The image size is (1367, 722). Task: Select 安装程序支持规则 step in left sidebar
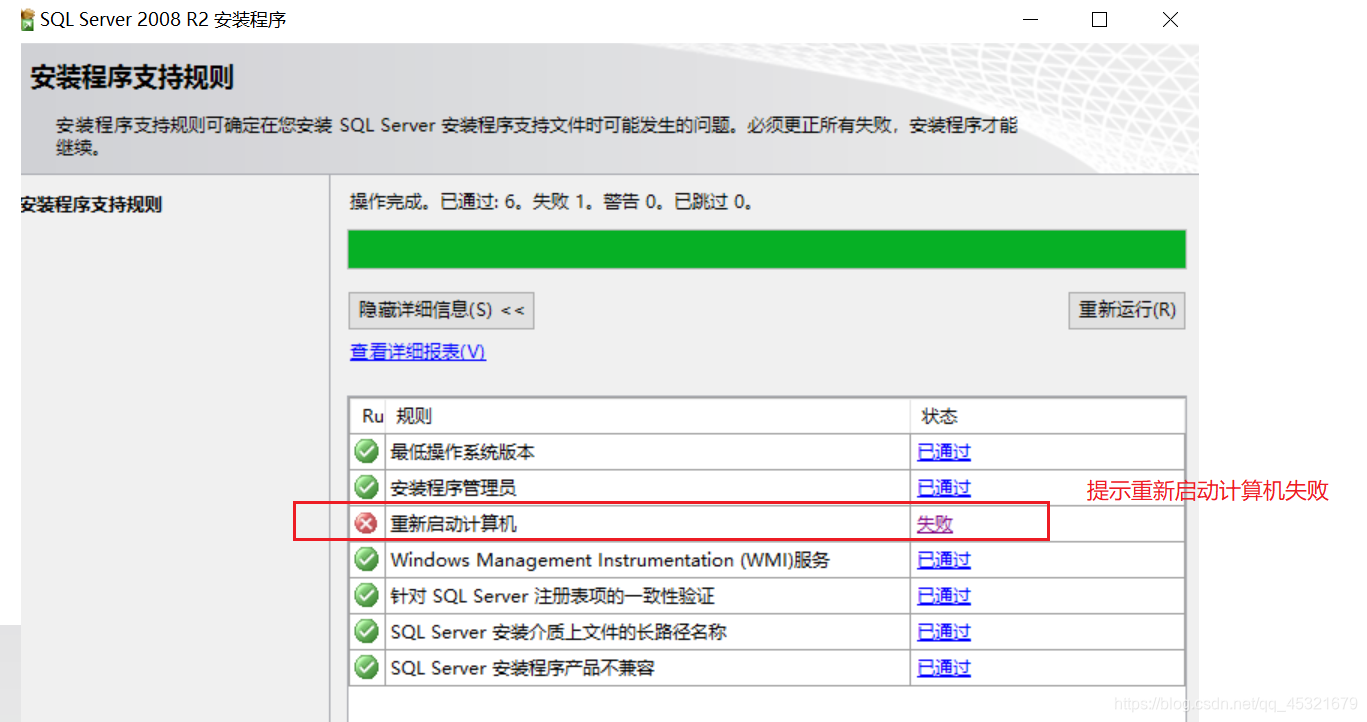tap(91, 205)
